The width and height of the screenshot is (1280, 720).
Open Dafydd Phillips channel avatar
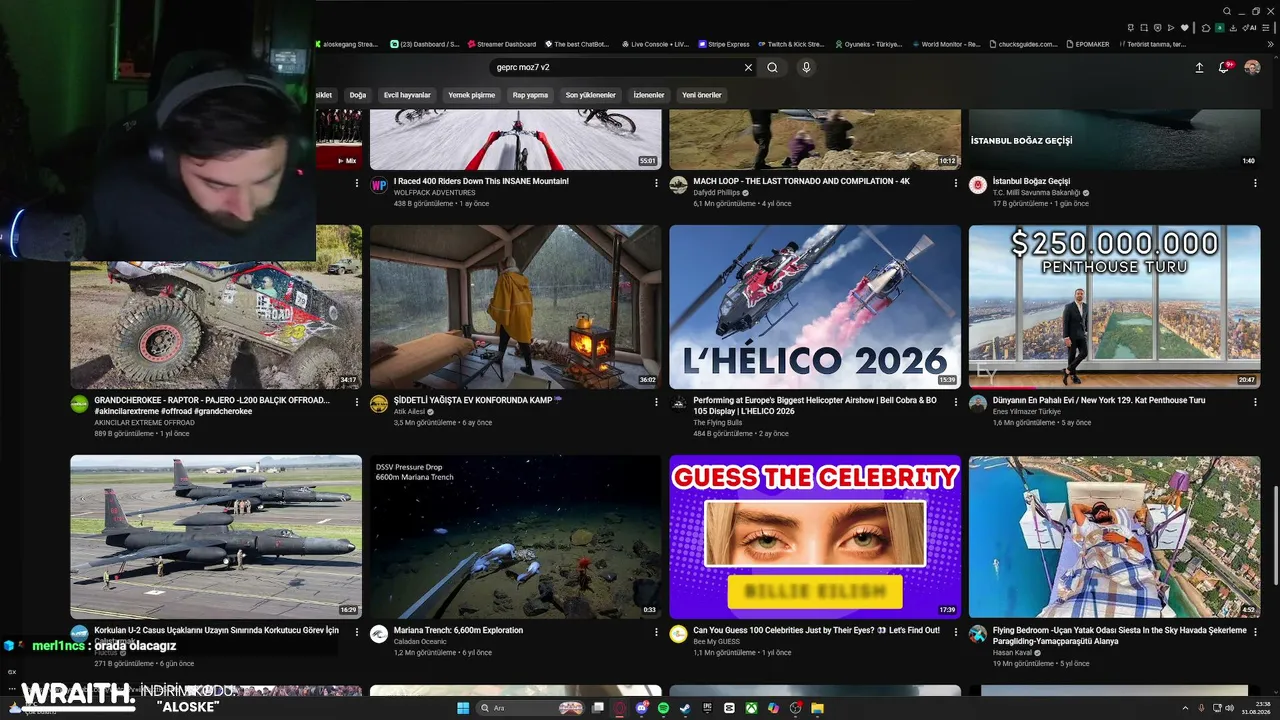(x=678, y=185)
